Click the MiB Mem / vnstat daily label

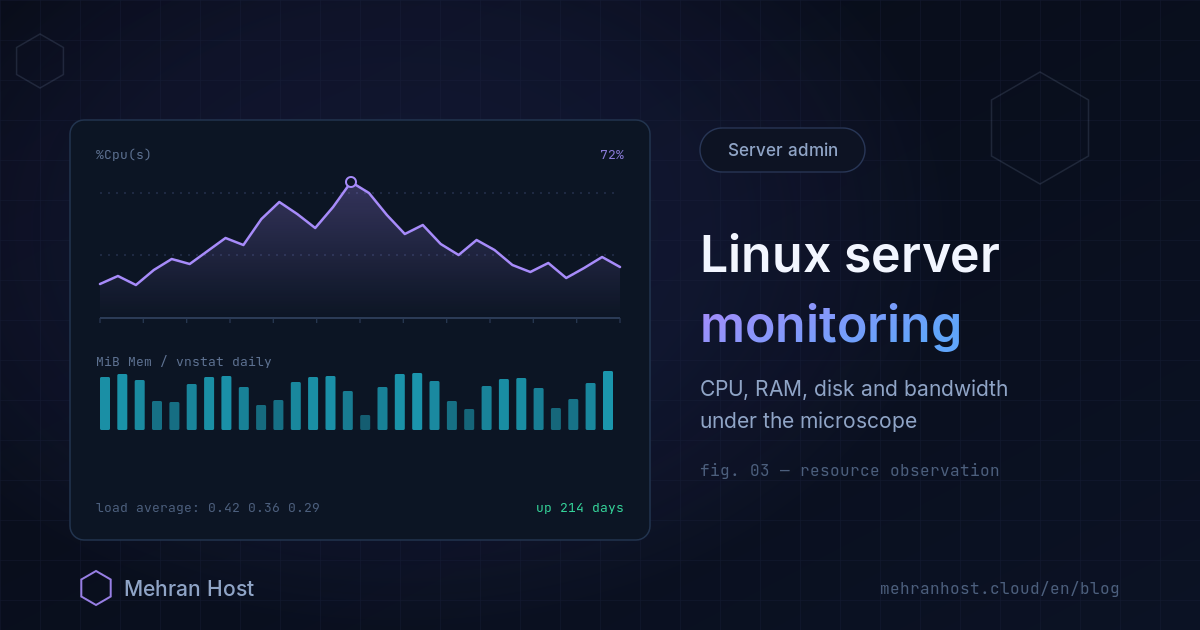[184, 362]
